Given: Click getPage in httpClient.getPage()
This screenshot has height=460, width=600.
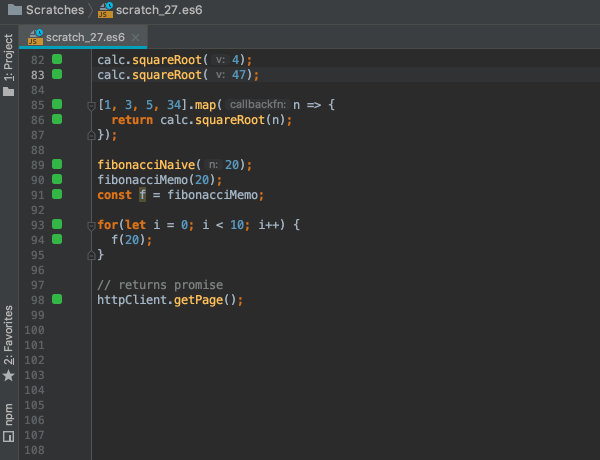Looking at the screenshot, I should pyautogui.click(x=198, y=300).
